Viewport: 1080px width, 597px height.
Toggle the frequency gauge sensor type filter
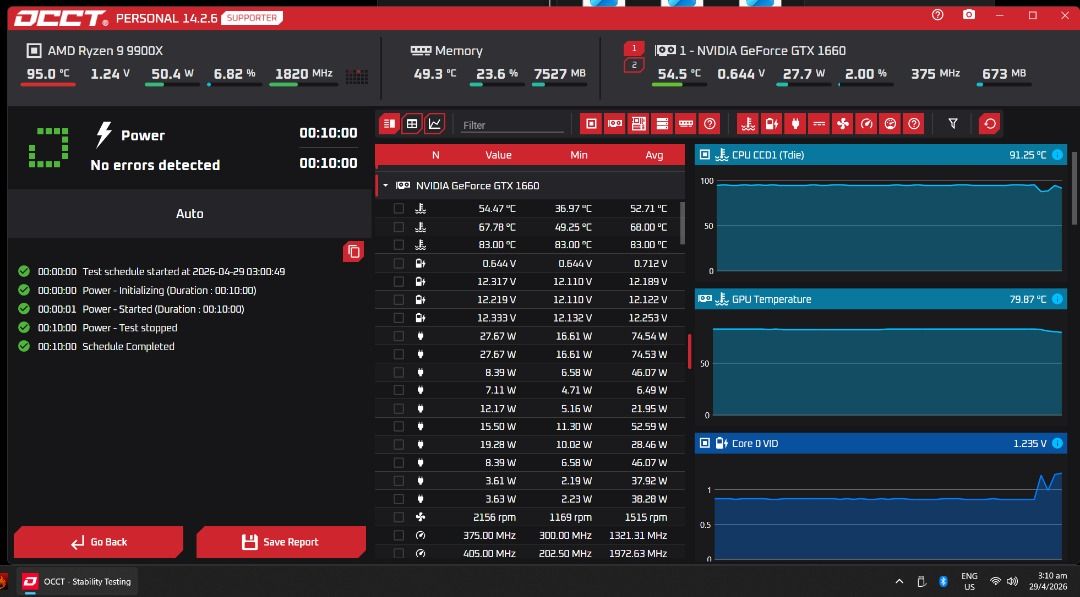(x=866, y=124)
